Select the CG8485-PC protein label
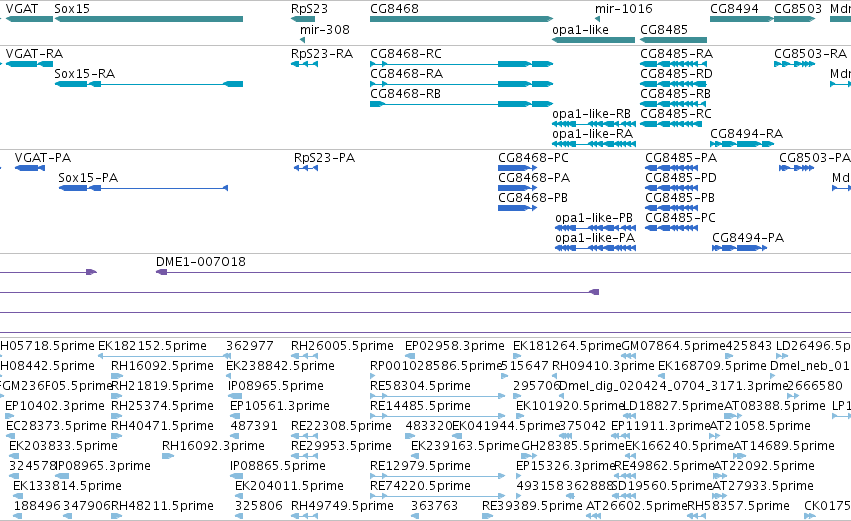The height and width of the screenshot is (521, 851). [681, 218]
